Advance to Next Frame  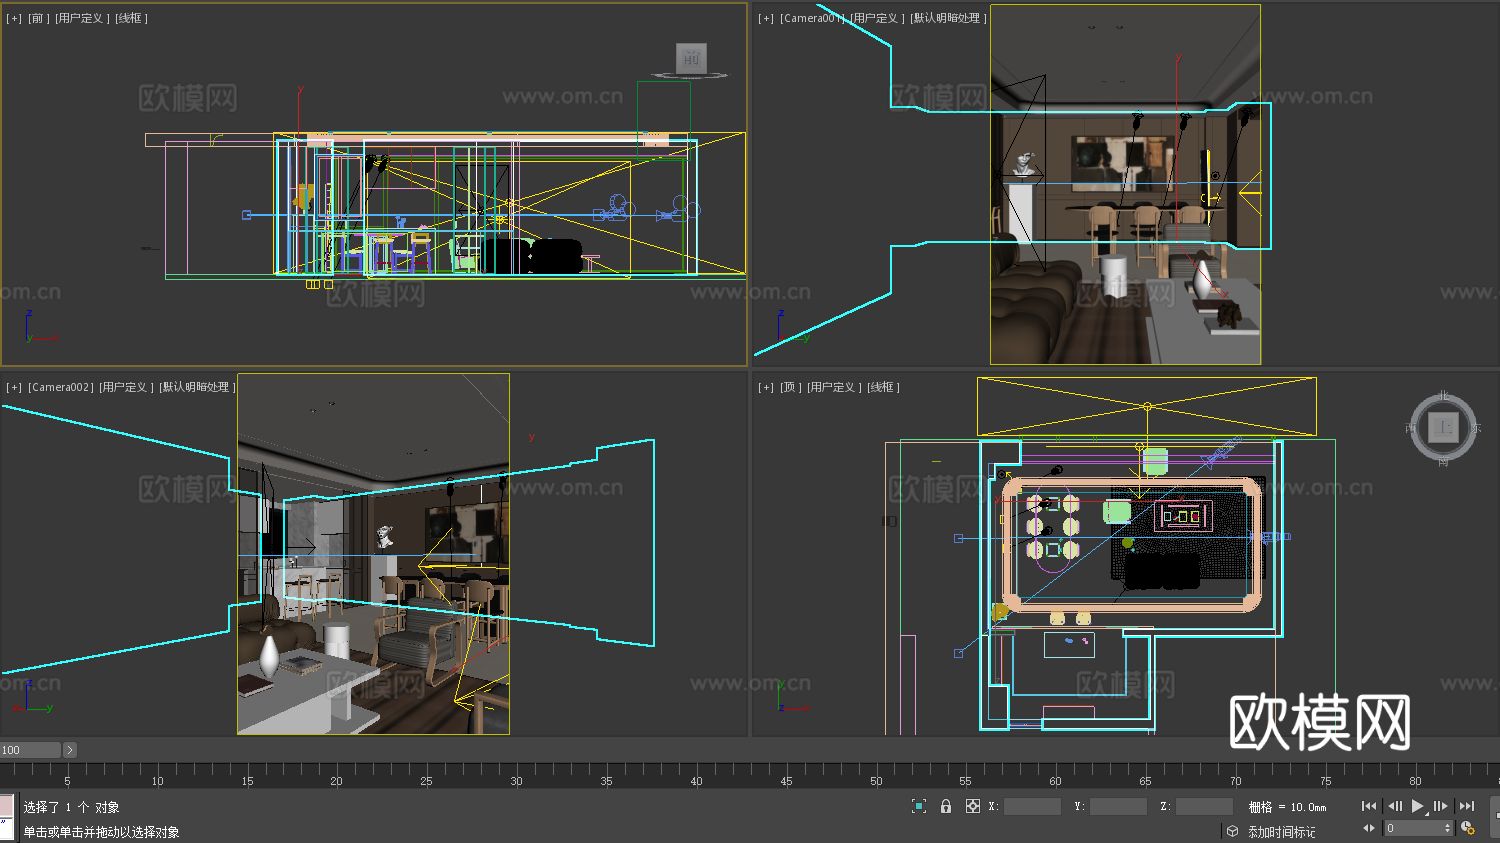[1441, 806]
